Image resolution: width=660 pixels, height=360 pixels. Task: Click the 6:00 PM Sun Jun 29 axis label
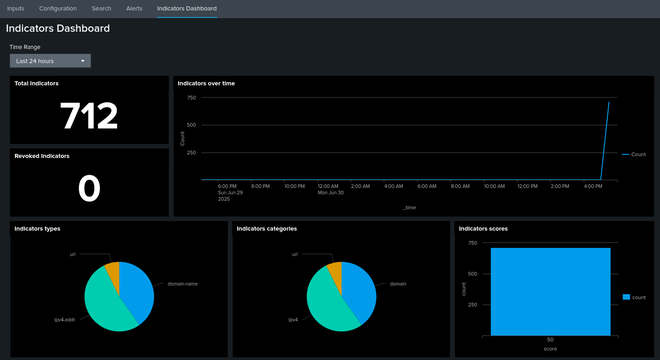230,192
